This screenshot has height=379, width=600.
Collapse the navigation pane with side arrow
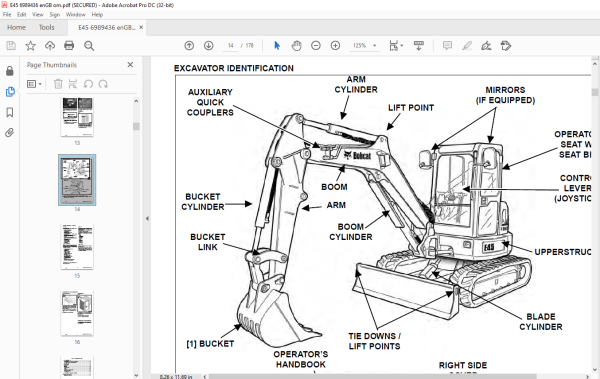click(x=147, y=219)
